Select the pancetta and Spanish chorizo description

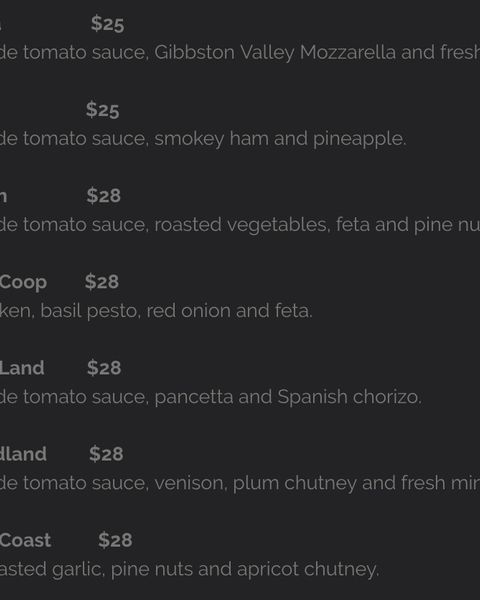coord(211,397)
